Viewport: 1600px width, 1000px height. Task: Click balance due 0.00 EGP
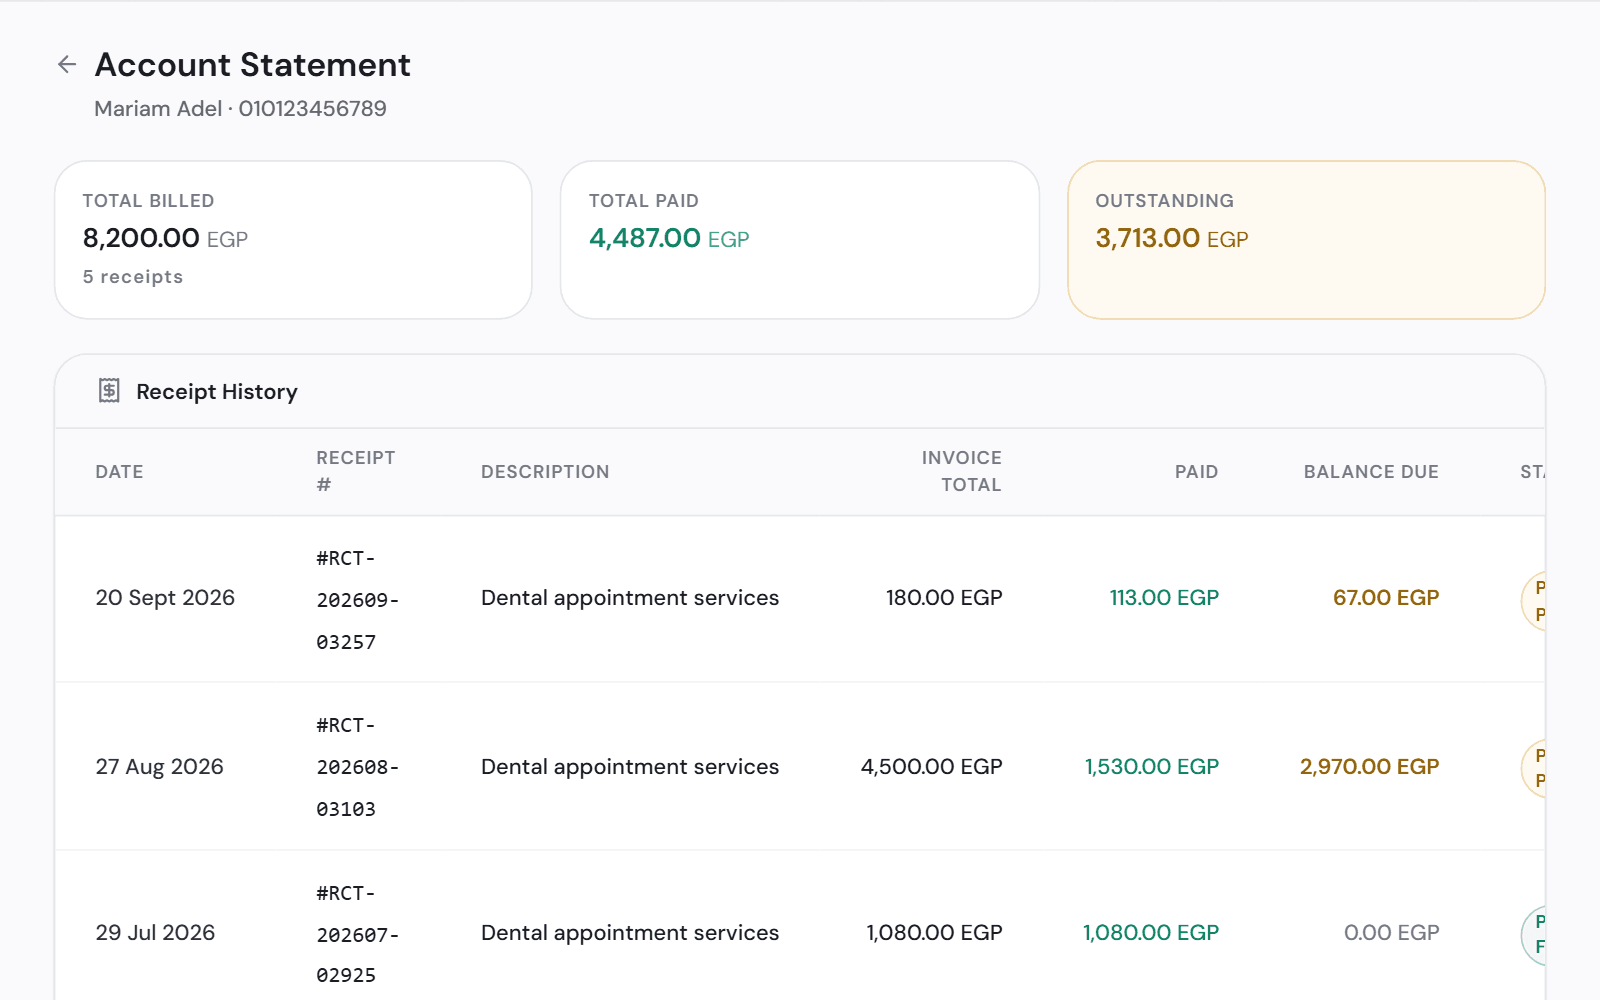(1391, 933)
